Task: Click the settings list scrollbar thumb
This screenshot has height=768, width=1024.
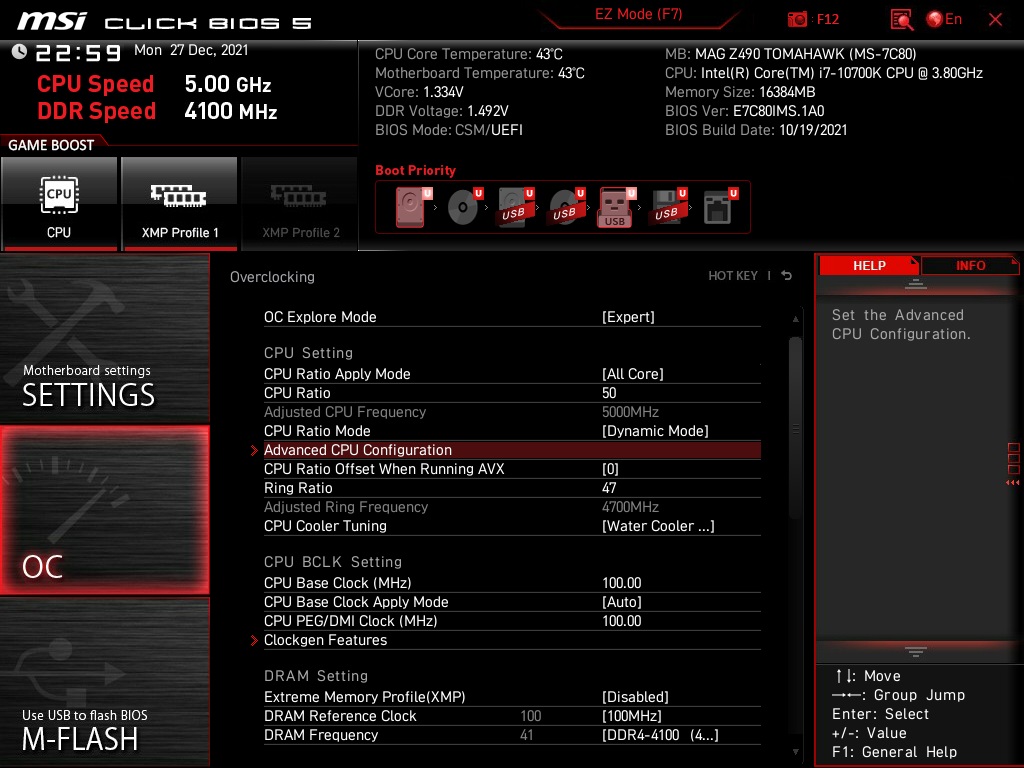Action: coord(795,428)
